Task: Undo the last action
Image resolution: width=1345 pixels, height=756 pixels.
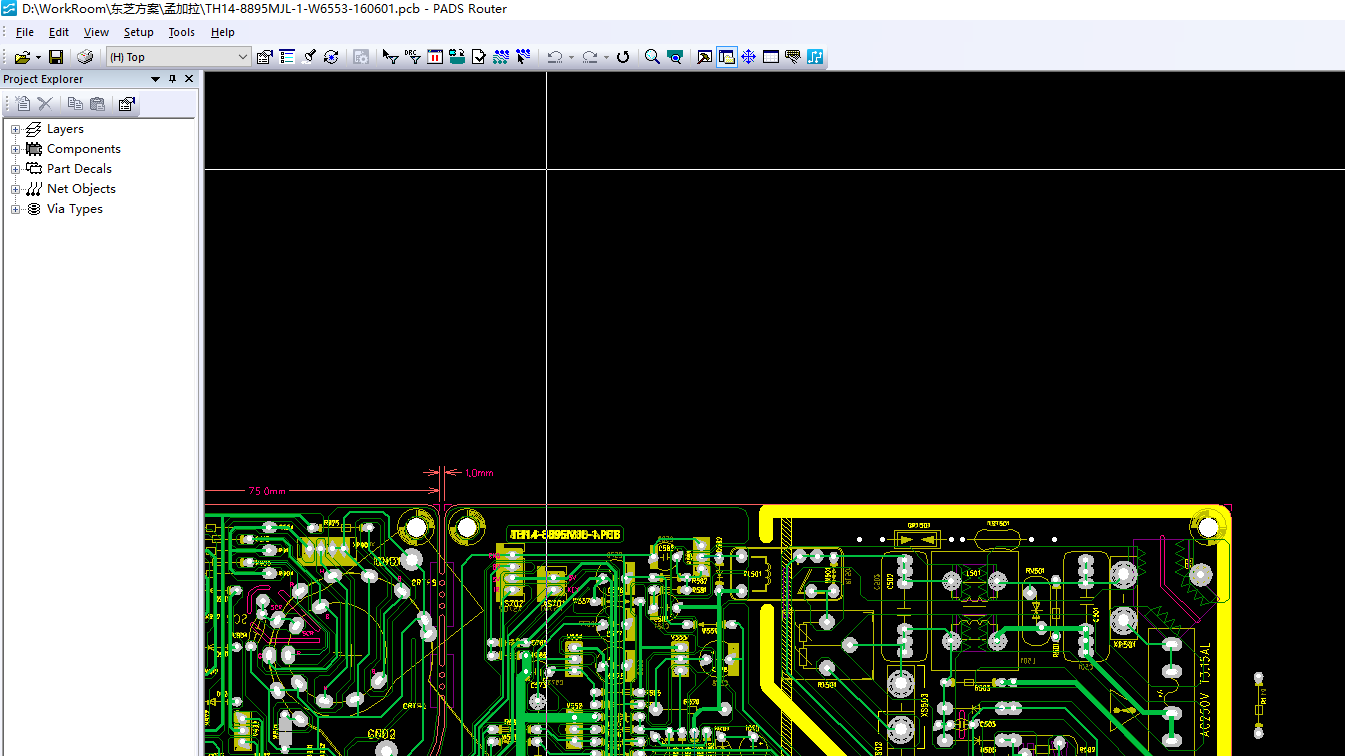Action: 555,57
